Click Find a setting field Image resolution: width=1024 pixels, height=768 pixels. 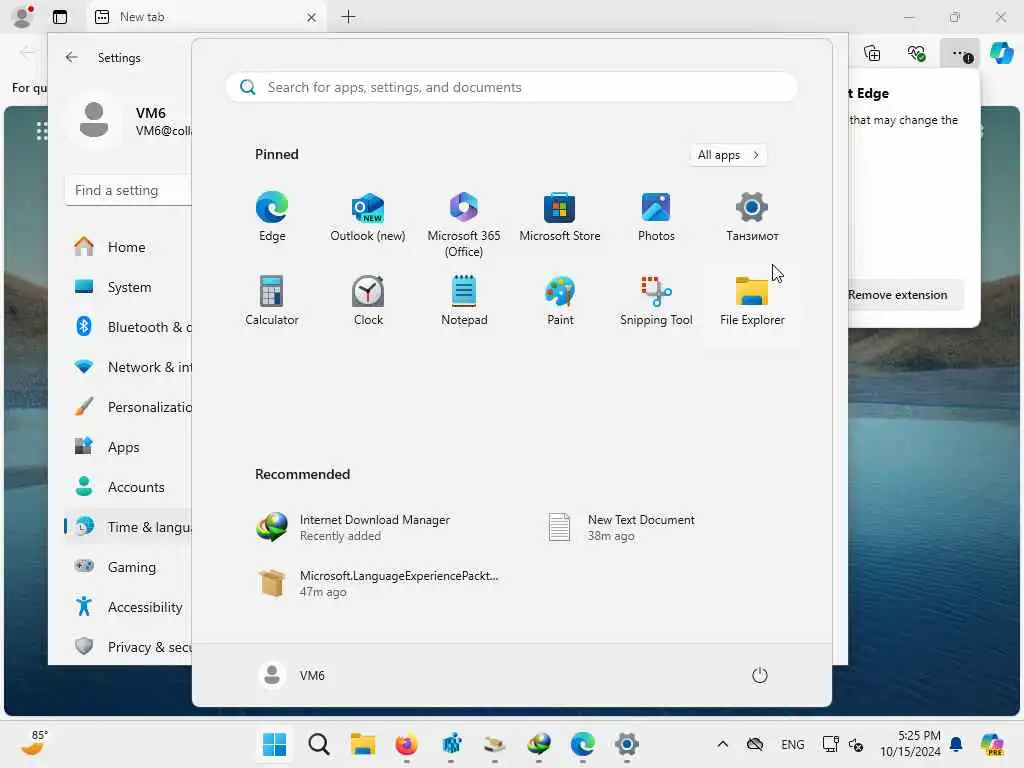click(x=128, y=190)
